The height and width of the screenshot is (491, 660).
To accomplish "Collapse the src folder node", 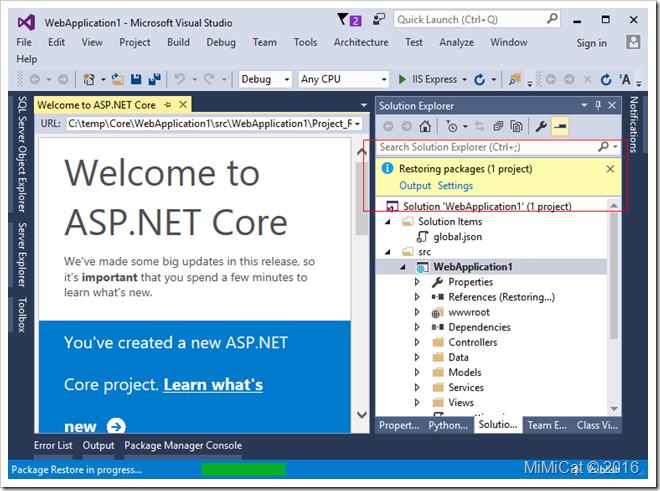I will click(388, 252).
